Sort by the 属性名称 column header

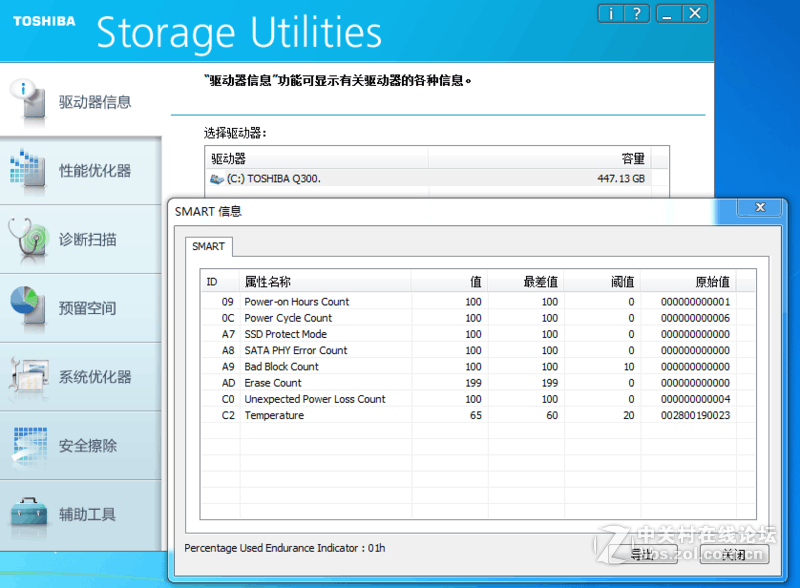click(x=268, y=282)
